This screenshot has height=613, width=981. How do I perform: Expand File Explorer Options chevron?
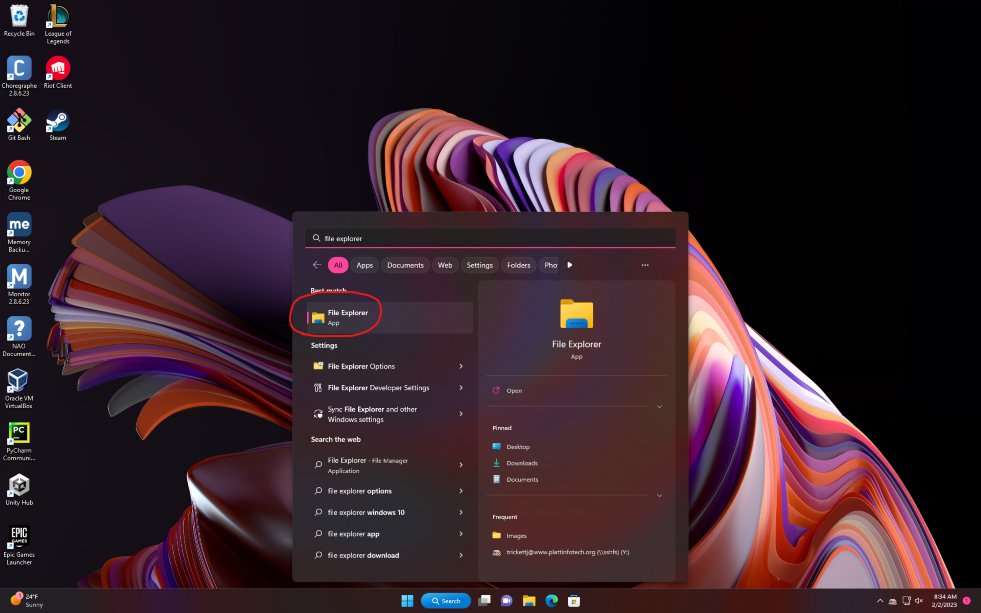click(461, 367)
